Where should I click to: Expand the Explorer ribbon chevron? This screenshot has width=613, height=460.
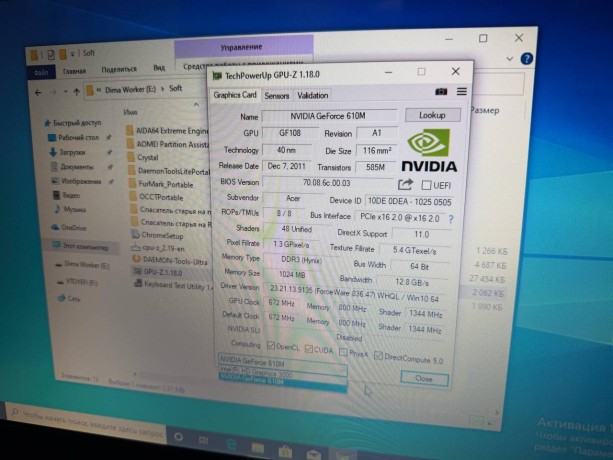509,59
